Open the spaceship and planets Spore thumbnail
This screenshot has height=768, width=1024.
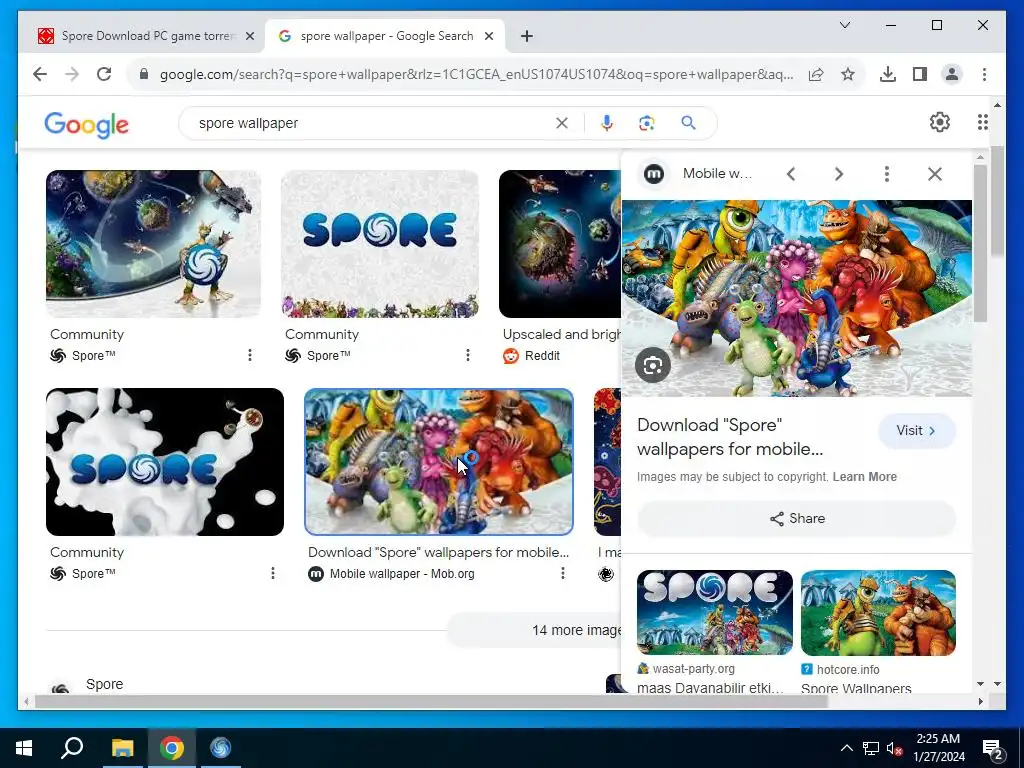[153, 244]
